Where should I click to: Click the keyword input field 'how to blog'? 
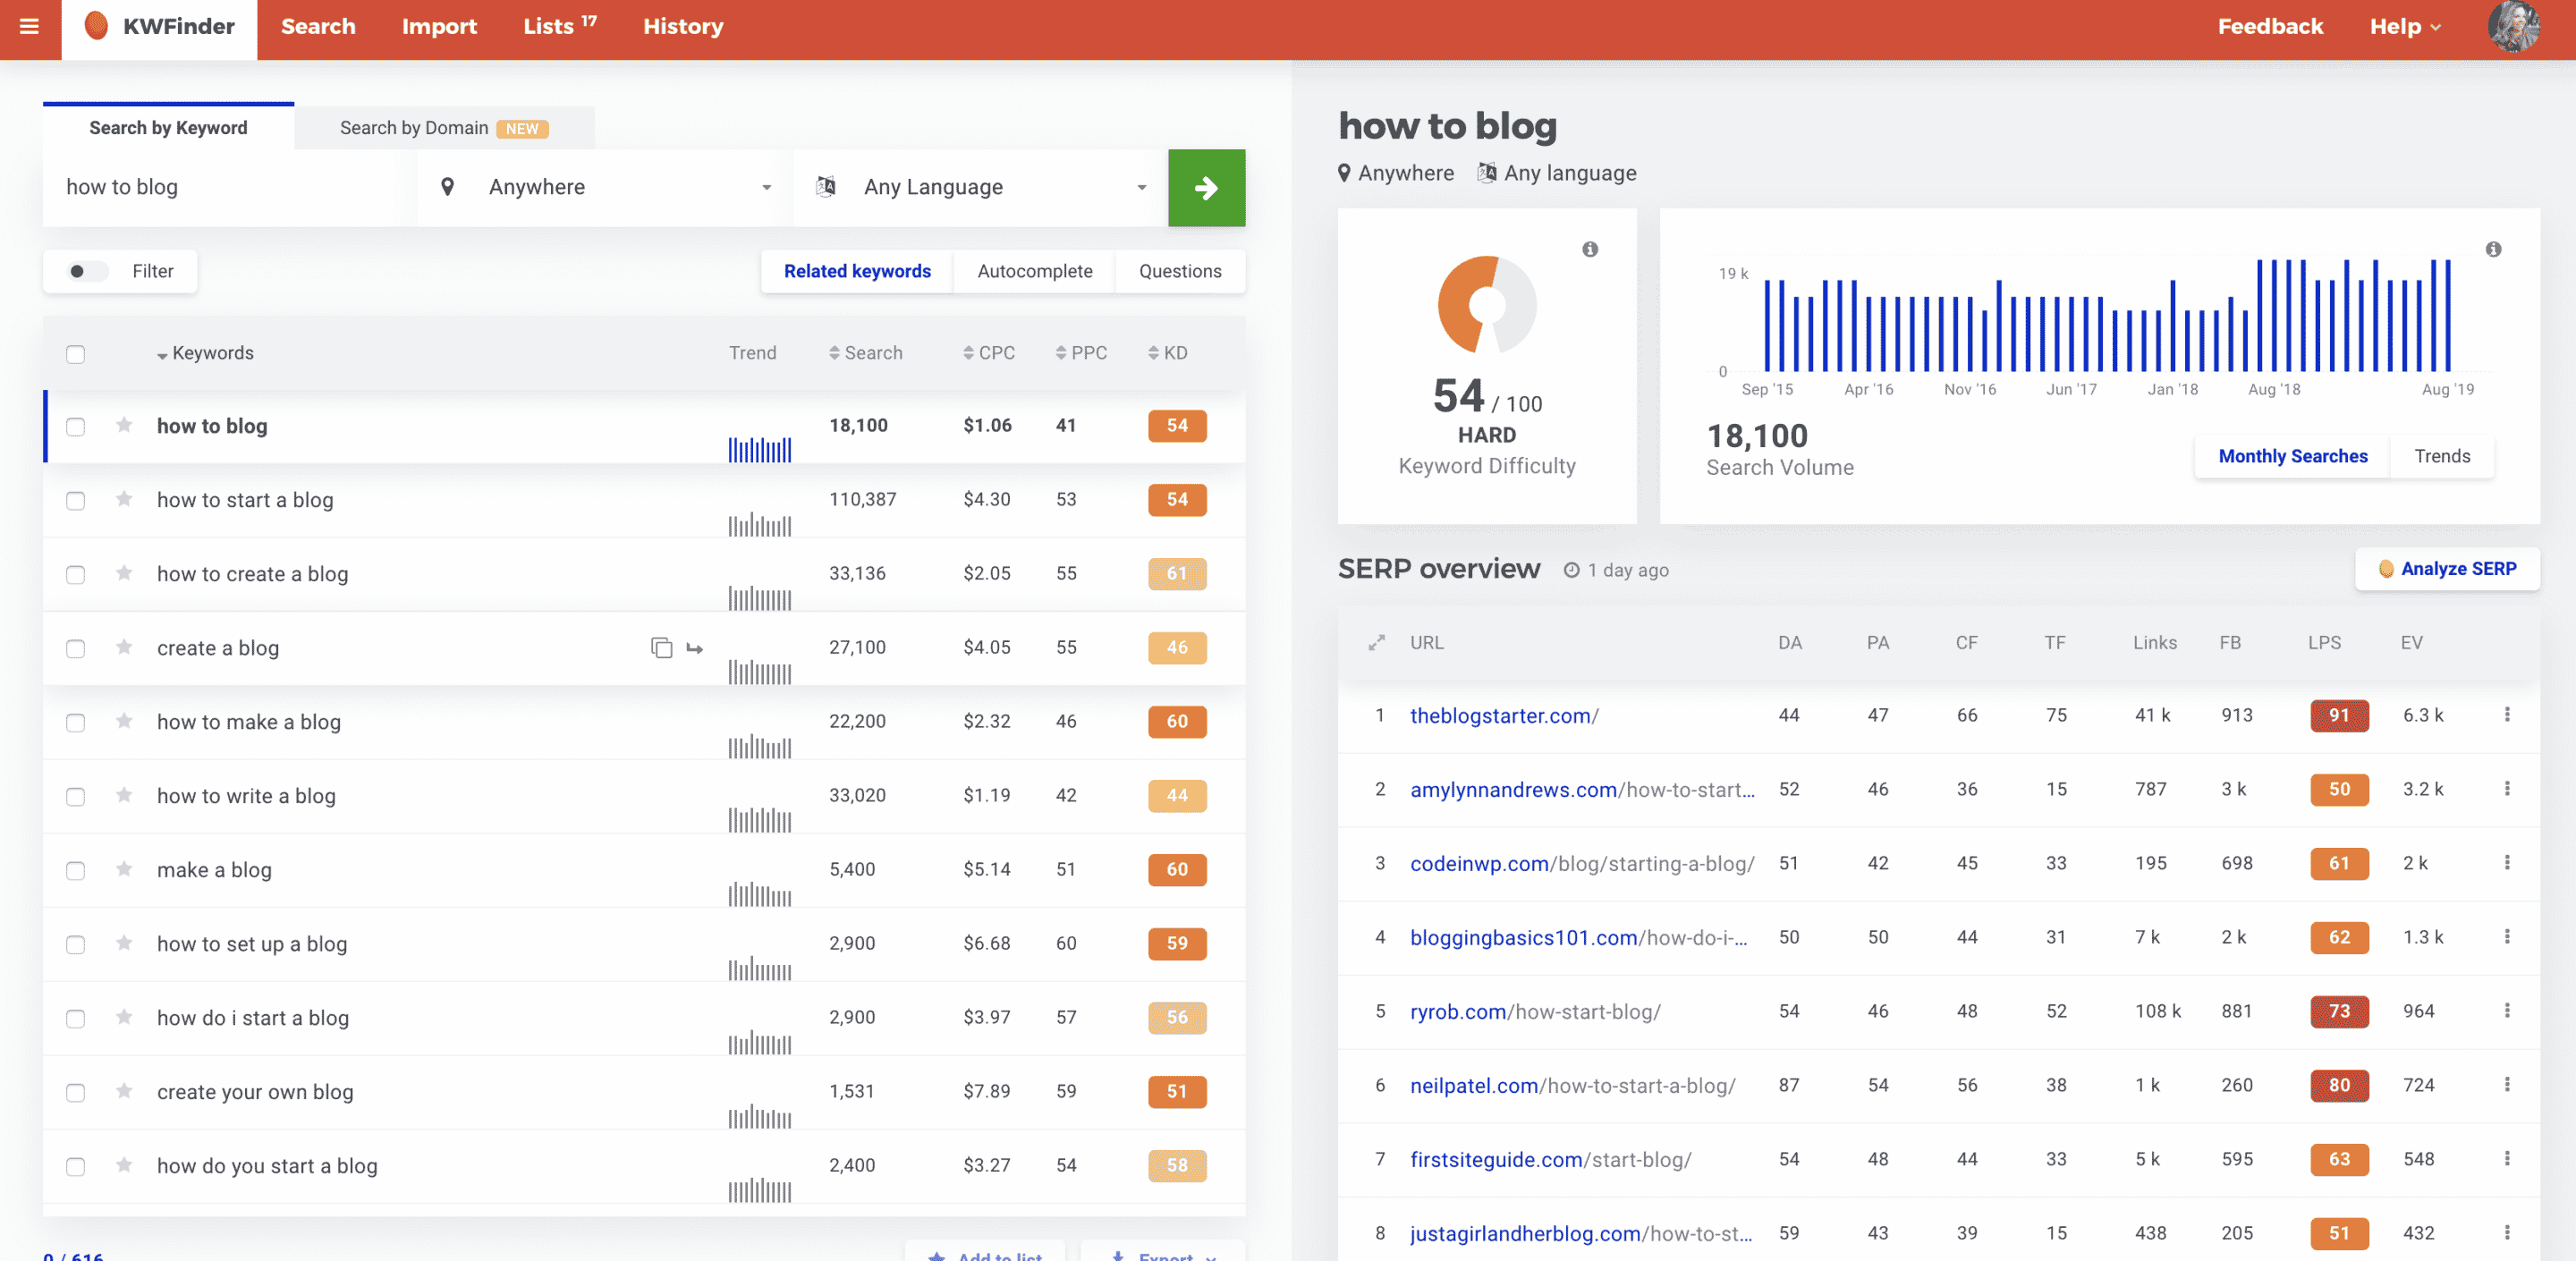(230, 188)
